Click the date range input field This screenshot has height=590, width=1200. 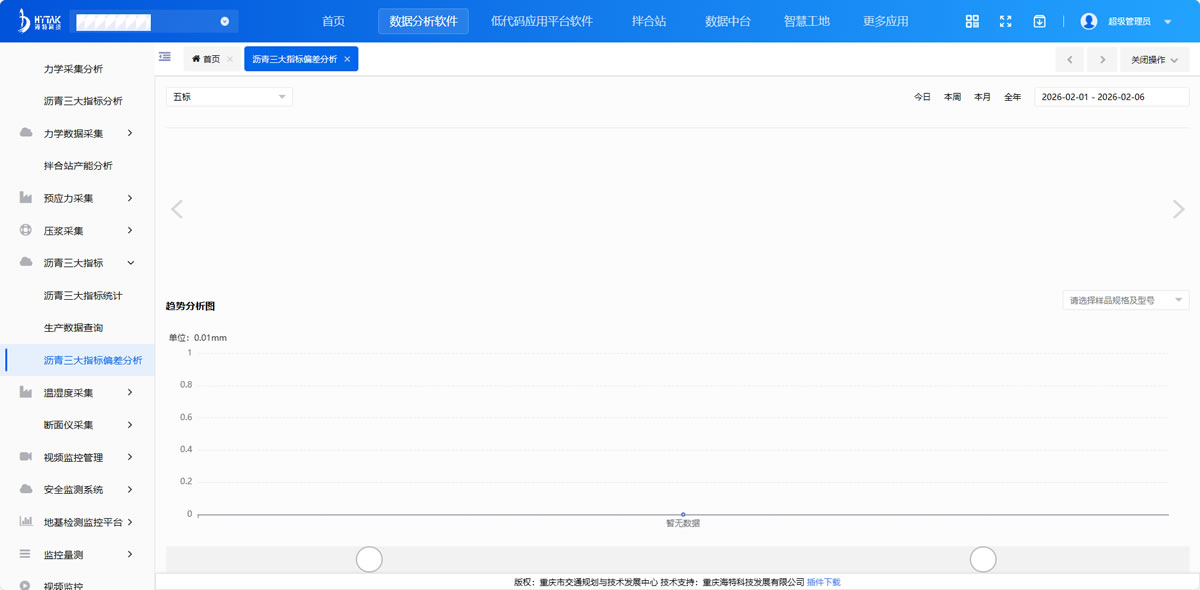click(1111, 97)
